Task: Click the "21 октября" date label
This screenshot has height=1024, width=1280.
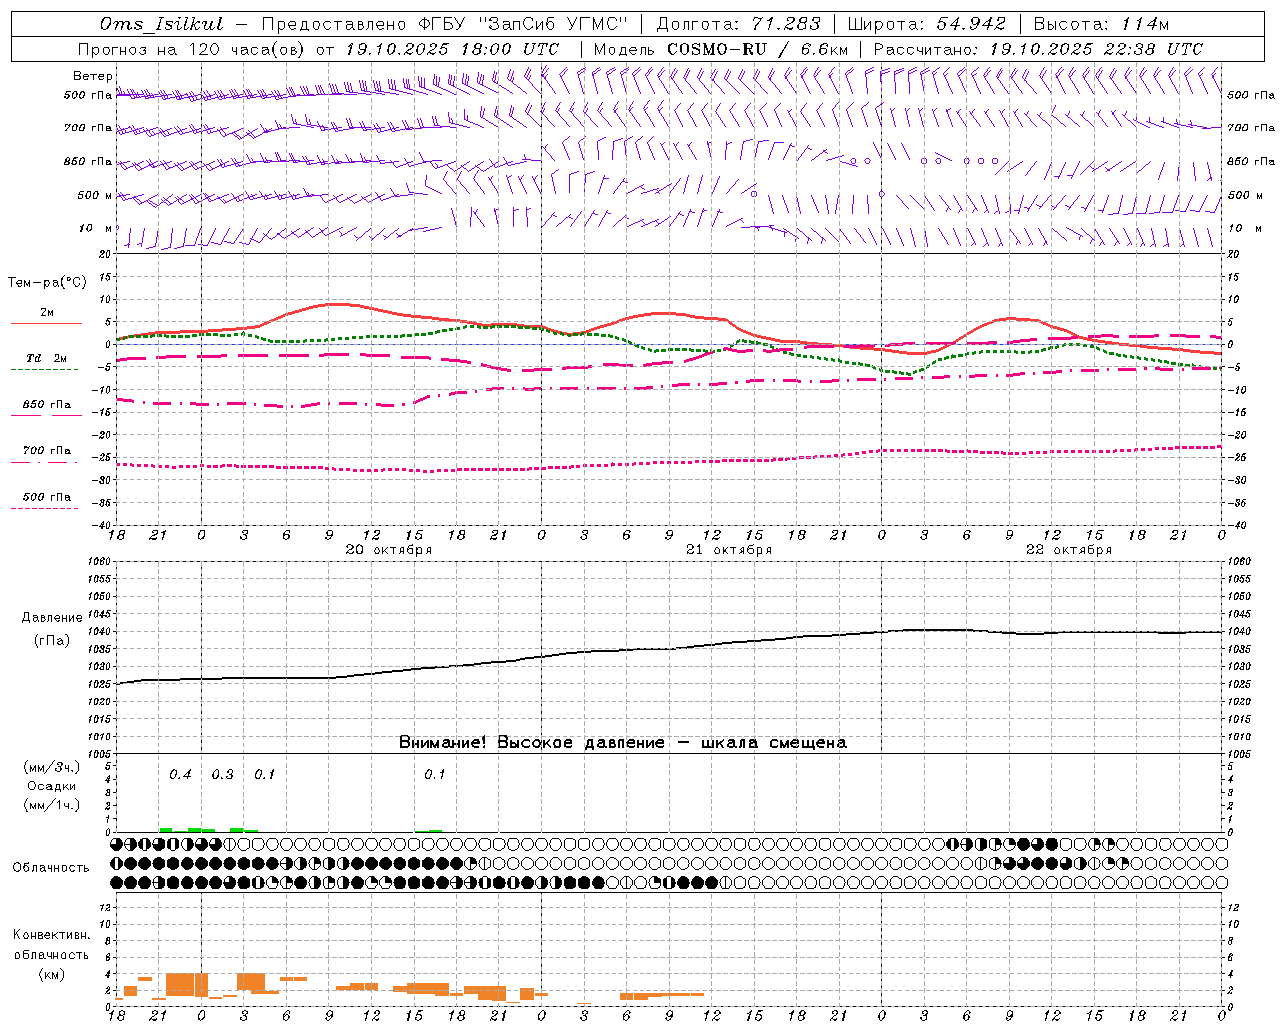Action: tap(729, 550)
